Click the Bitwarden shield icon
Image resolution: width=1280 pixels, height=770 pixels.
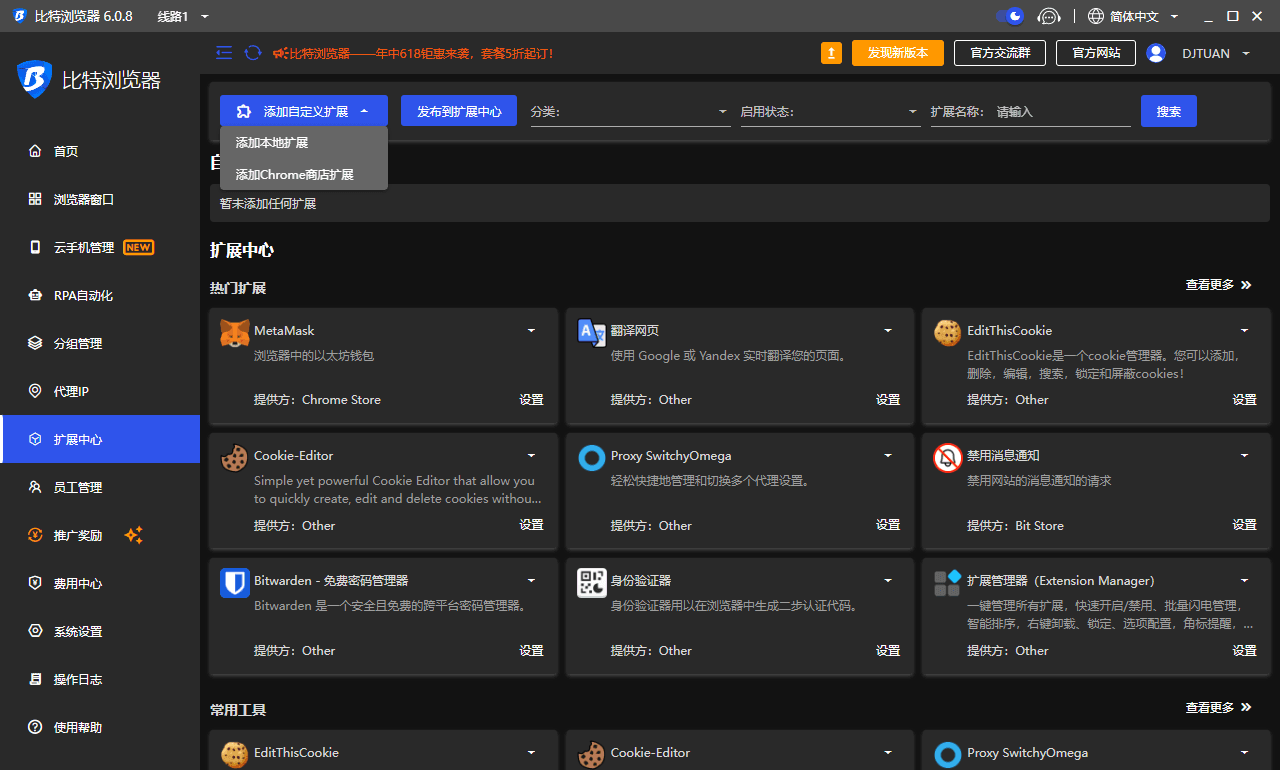pyautogui.click(x=234, y=583)
